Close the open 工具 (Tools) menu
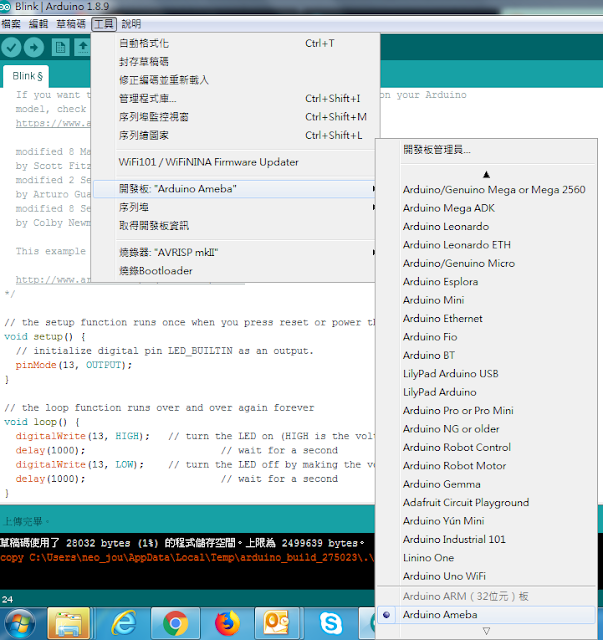Viewport: 603px width, 640px height. click(104, 24)
